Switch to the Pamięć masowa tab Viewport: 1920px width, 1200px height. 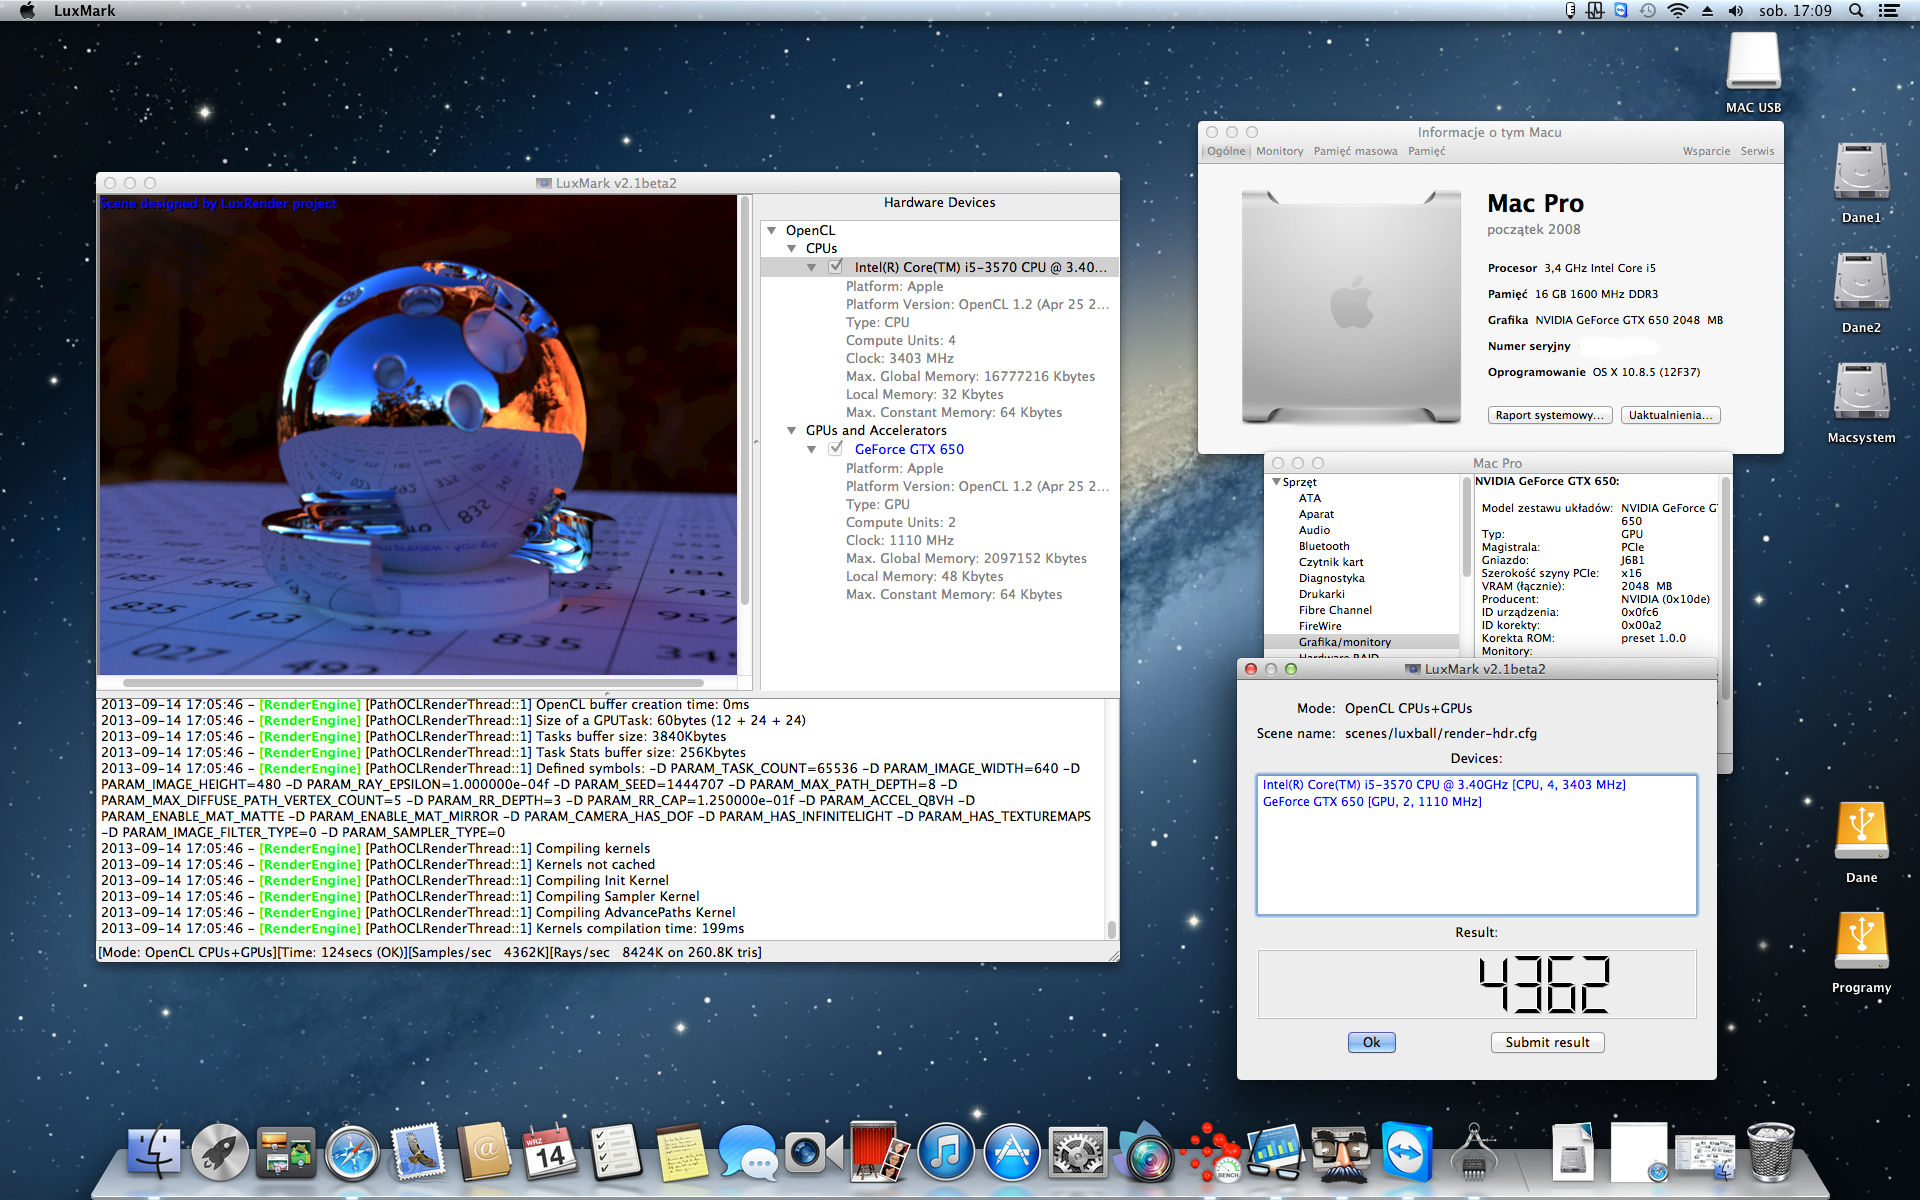[x=1355, y=151]
